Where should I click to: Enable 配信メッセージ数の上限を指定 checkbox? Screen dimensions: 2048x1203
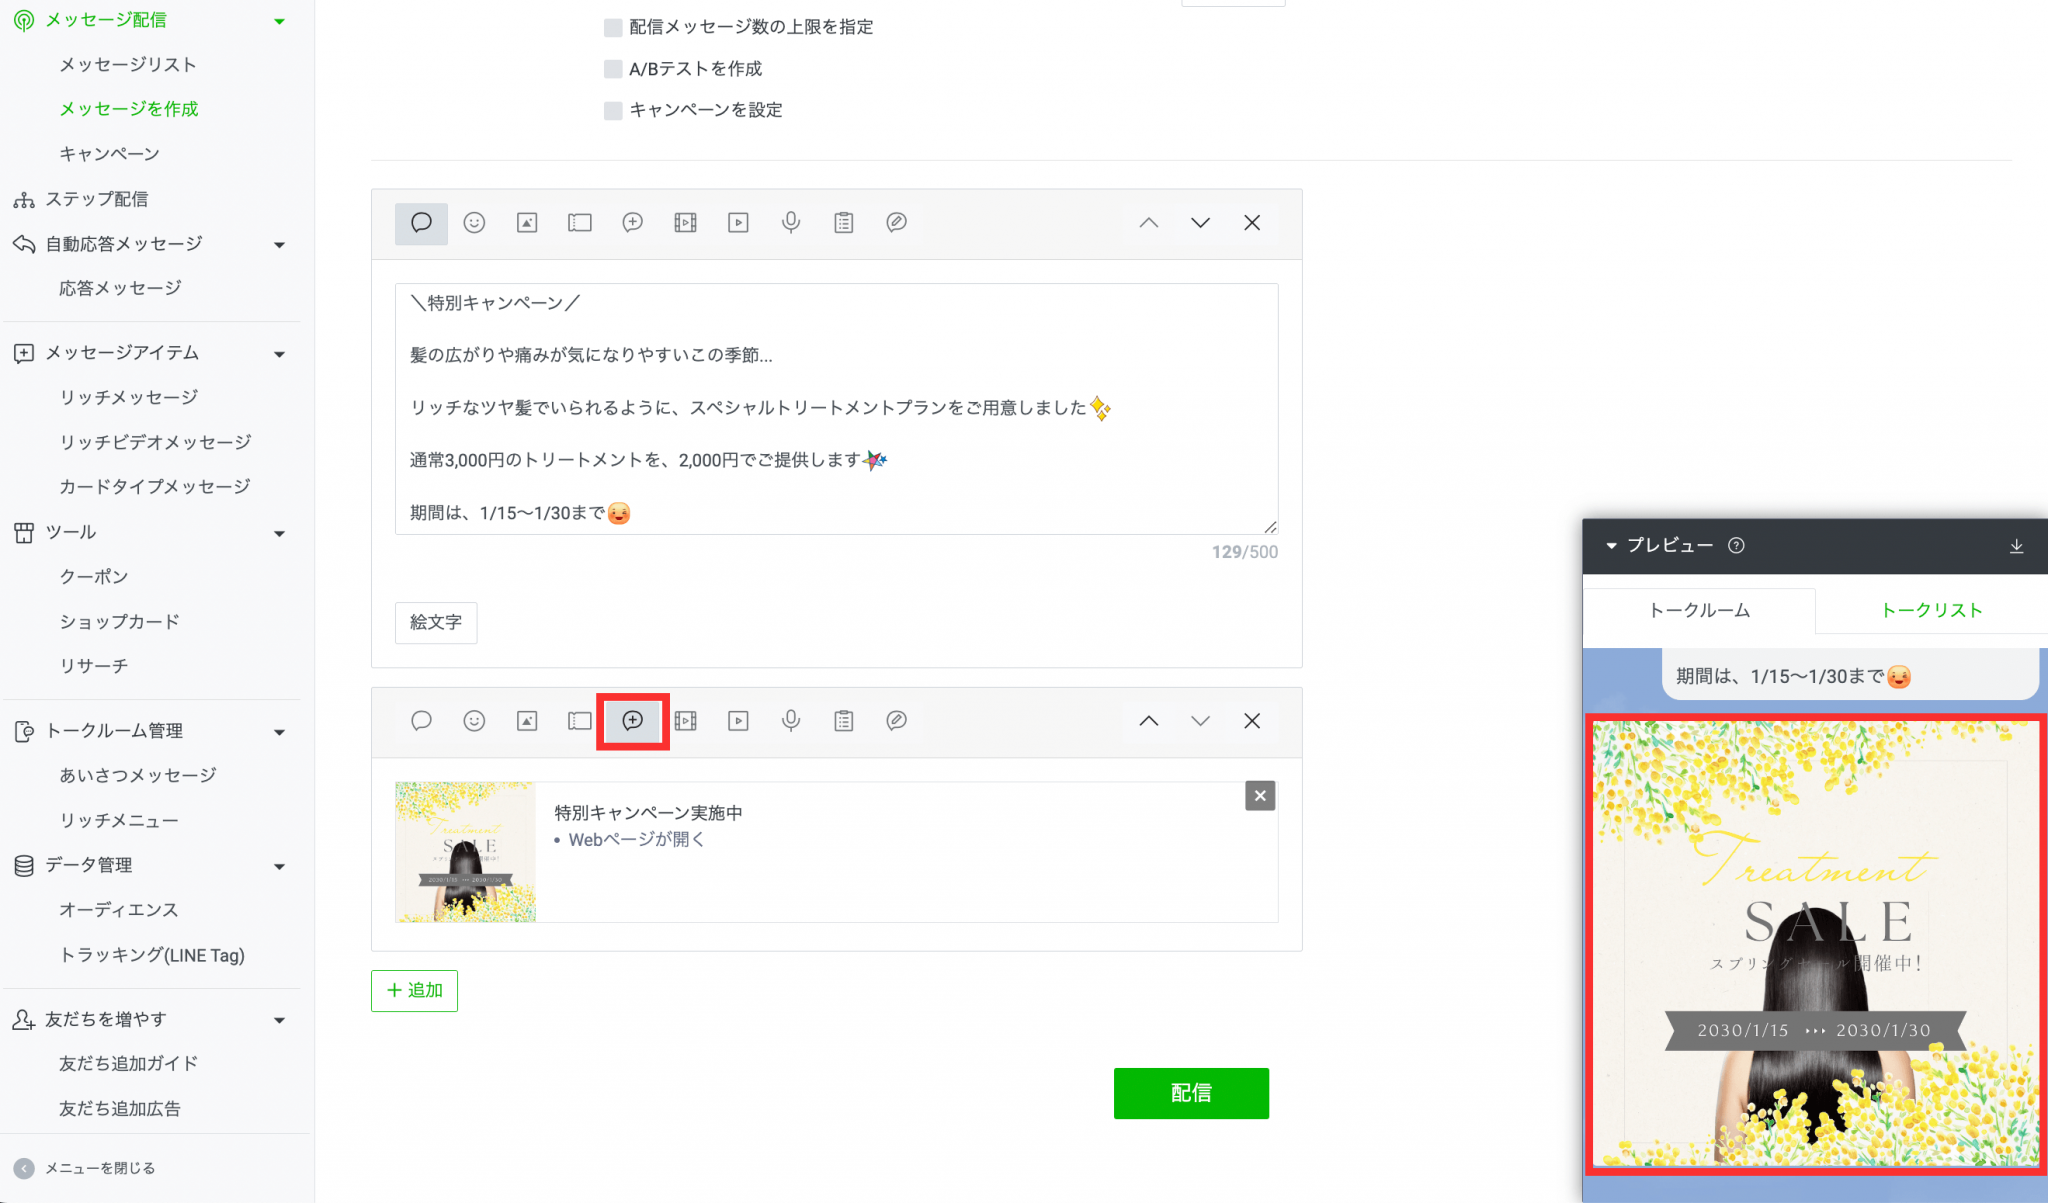[x=613, y=27]
